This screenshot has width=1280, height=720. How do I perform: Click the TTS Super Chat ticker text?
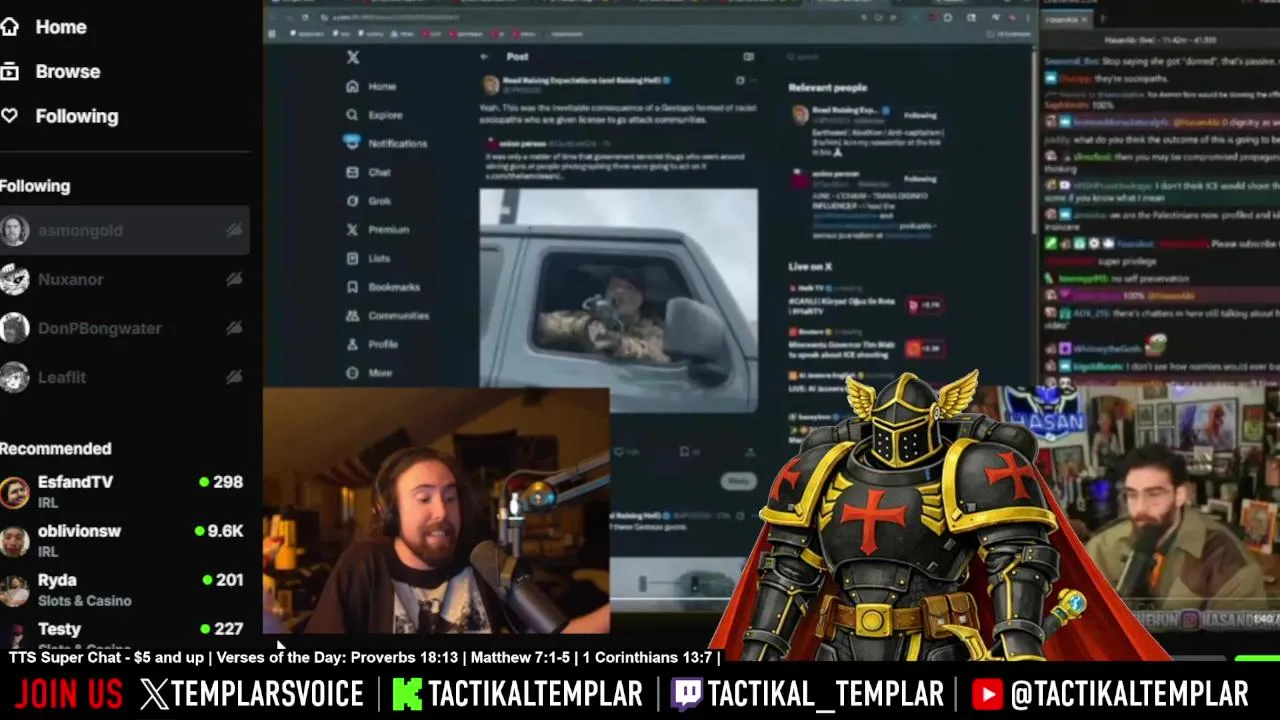coord(364,657)
